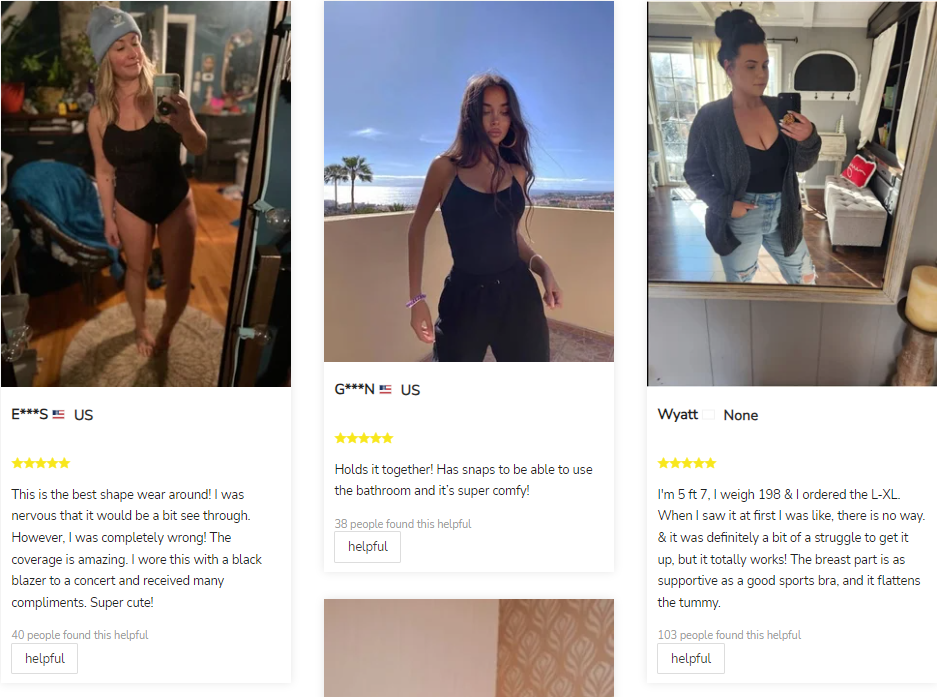Mark E***S's shapewear review as helpful
Viewport: 937px width, 697px height.
point(45,658)
